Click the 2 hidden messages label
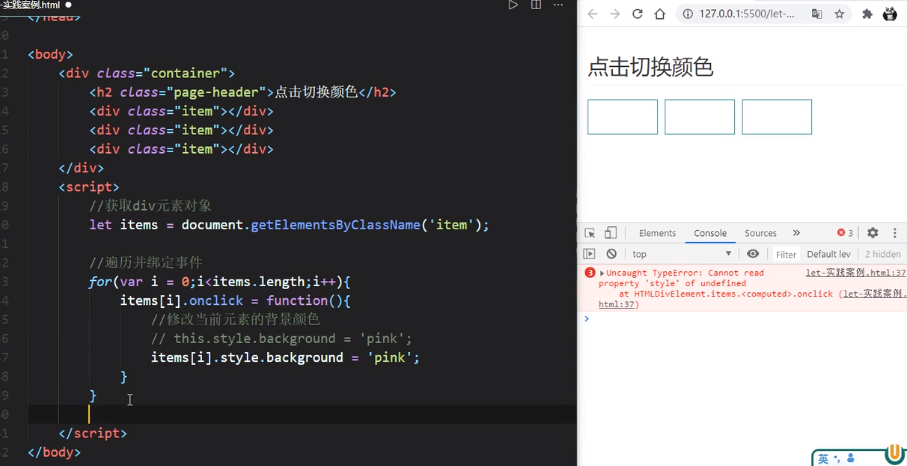The width and height of the screenshot is (907, 466). pyautogui.click(x=883, y=254)
